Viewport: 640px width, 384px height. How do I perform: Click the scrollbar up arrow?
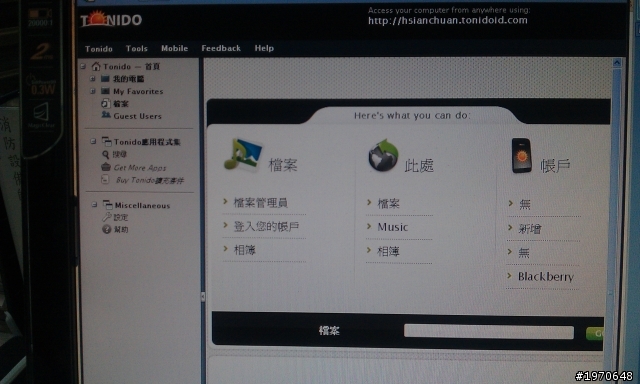[x=616, y=63]
